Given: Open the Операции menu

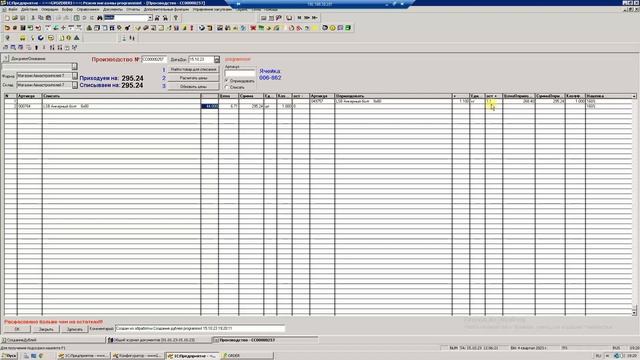Looking at the screenshot, I should coord(49,9).
